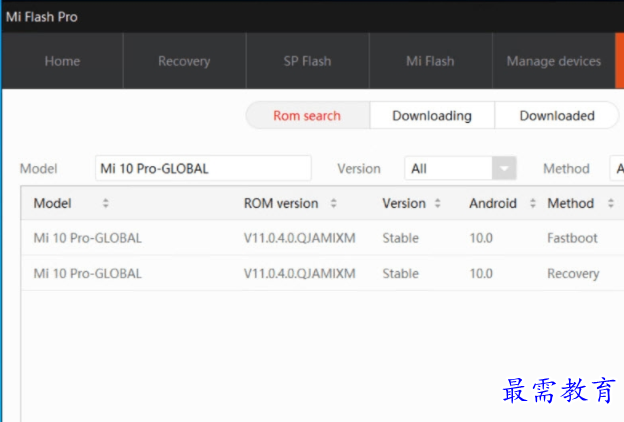Click 10.0 in the Recovery row
Viewport: 624px width, 422px height.
(x=481, y=274)
